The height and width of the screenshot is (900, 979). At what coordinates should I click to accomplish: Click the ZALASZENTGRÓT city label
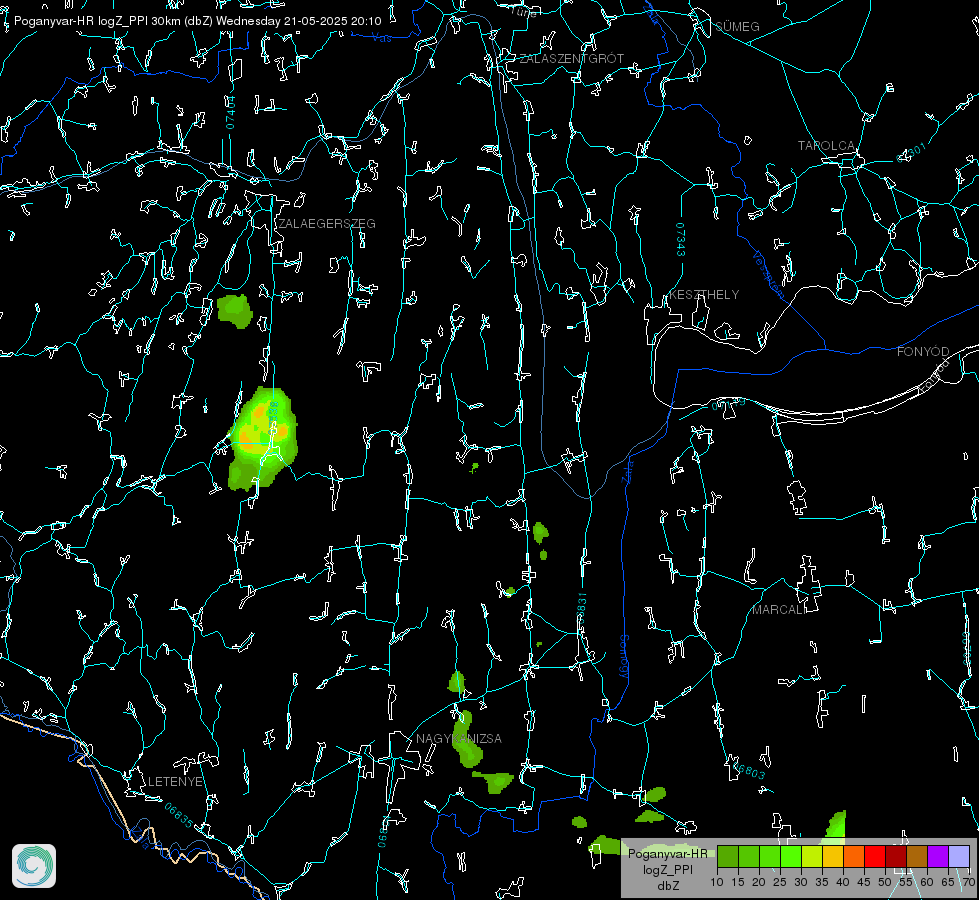(x=571, y=59)
